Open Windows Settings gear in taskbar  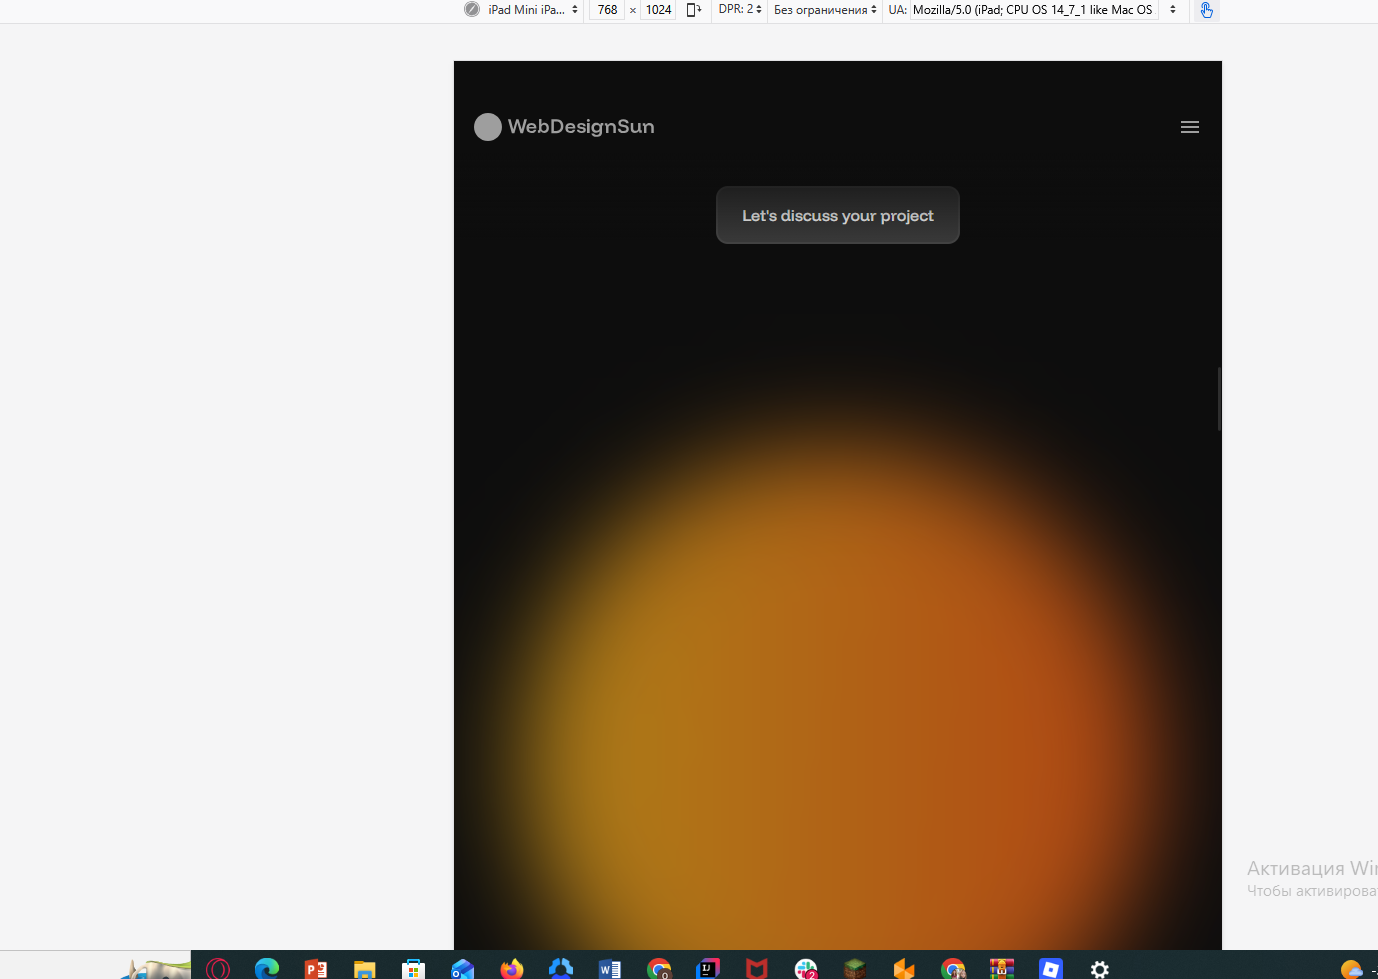coord(1100,968)
